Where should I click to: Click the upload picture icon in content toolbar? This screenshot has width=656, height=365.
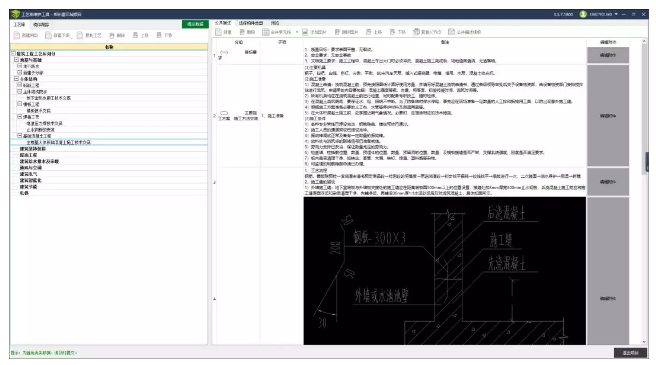[x=305, y=32]
